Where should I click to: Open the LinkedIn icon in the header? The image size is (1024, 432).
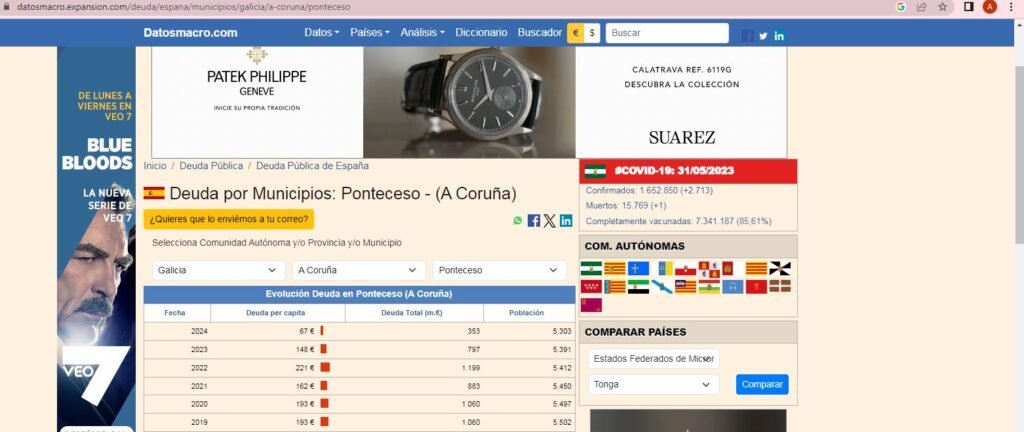[x=779, y=36]
